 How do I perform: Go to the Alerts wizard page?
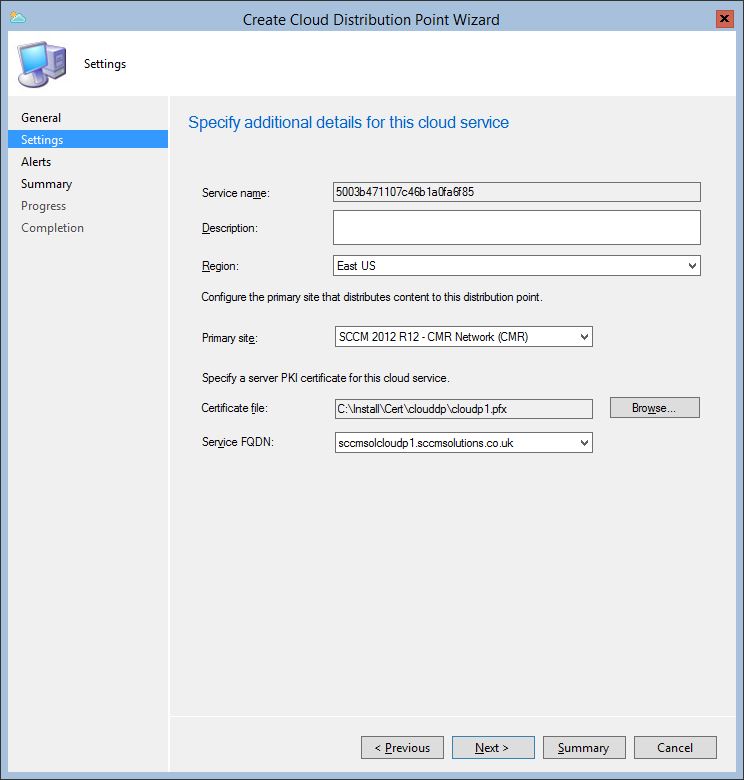(36, 162)
